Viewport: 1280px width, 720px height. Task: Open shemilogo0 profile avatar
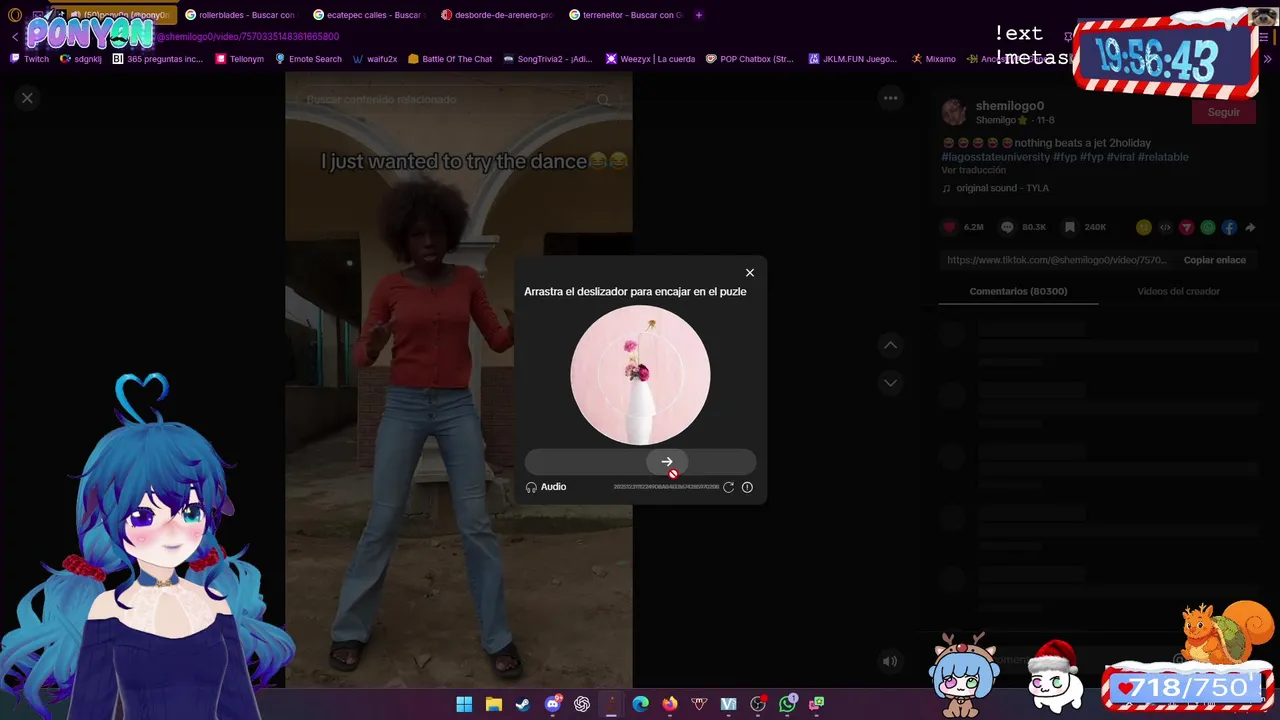[954, 112]
